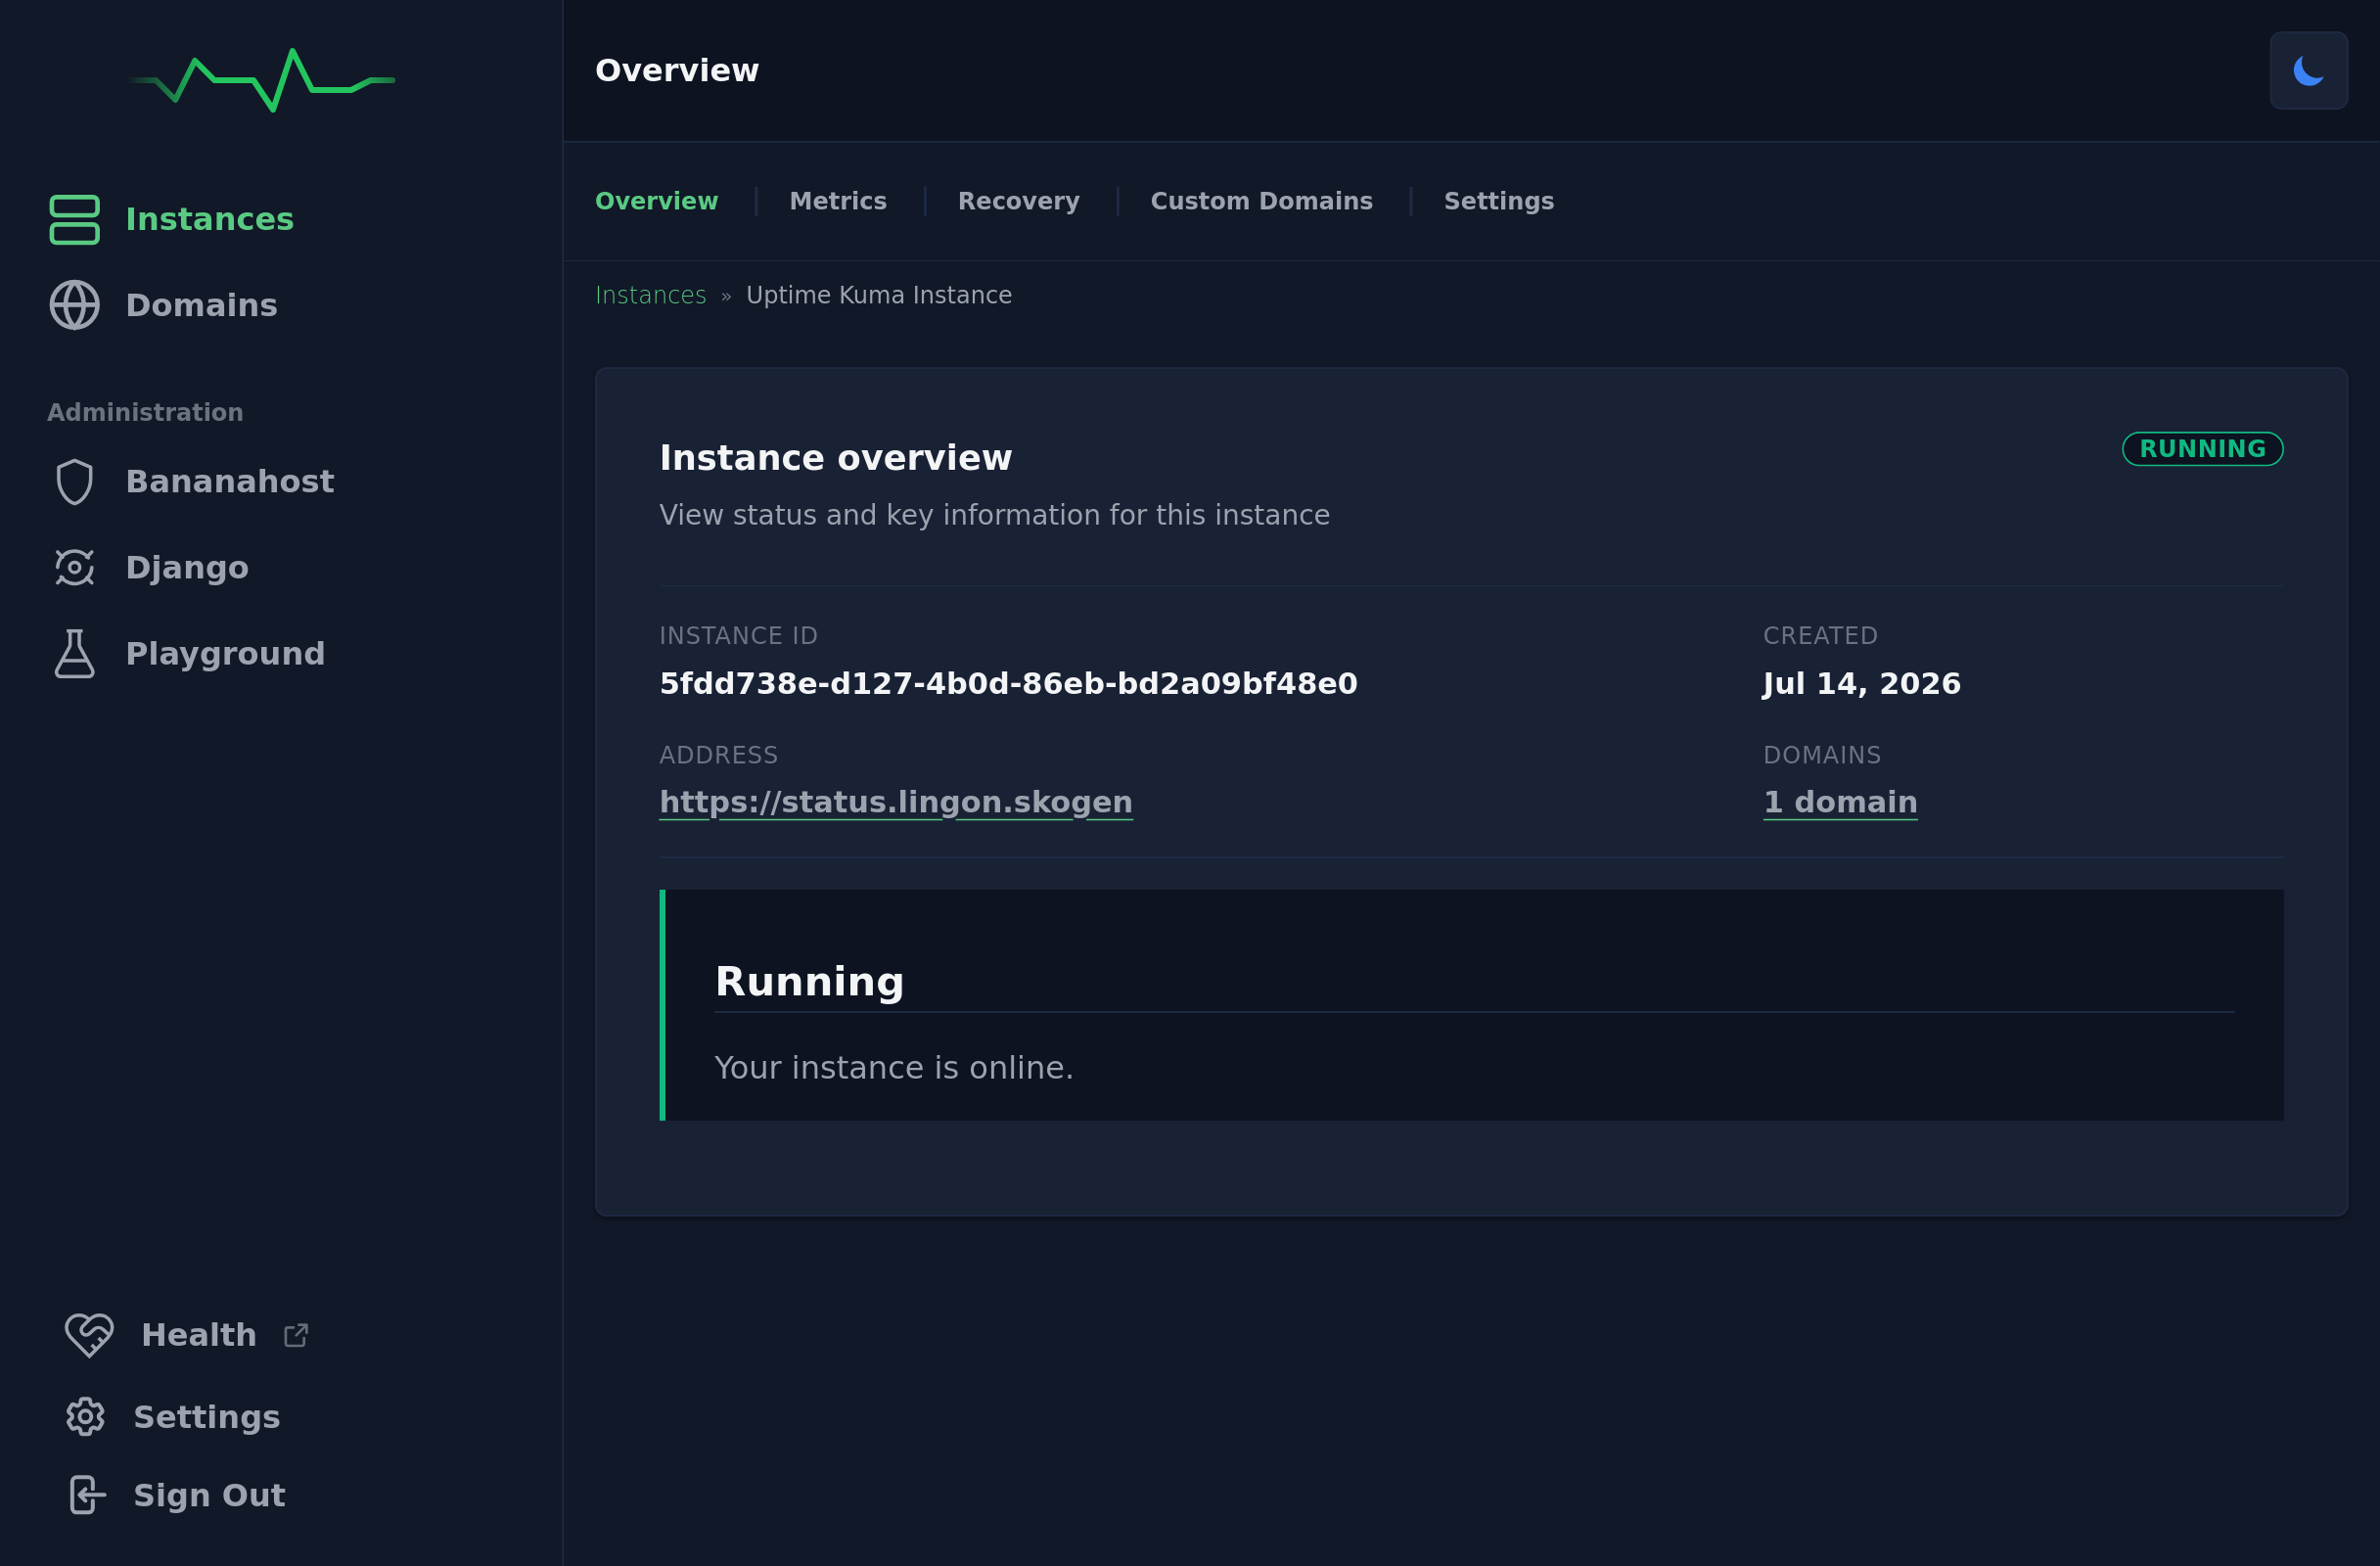Screen dimensions: 2380x1566
Task: Open the https://status.lingon.skogen address link
Action: pos(896,802)
